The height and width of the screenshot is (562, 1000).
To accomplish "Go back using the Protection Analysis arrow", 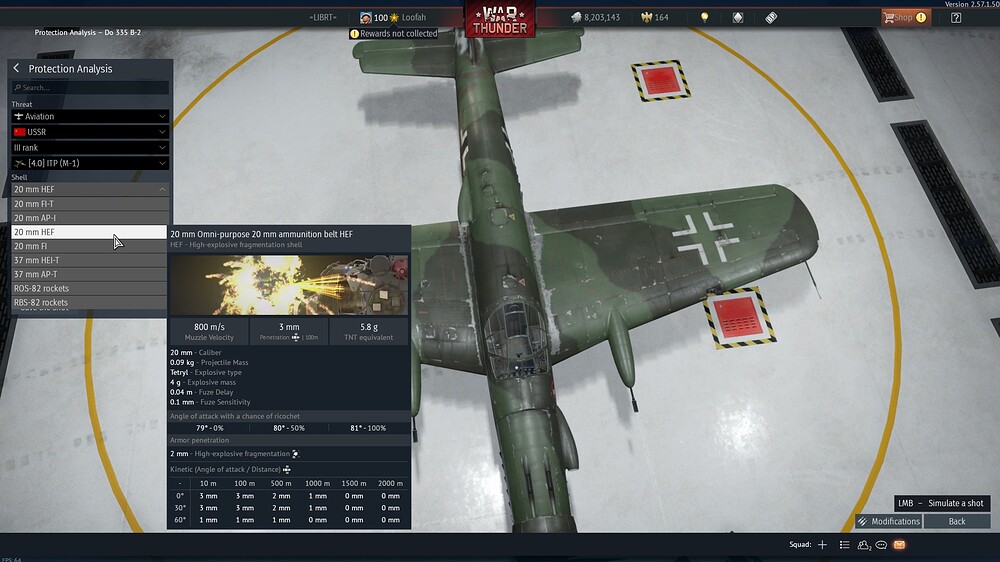I will [17, 68].
